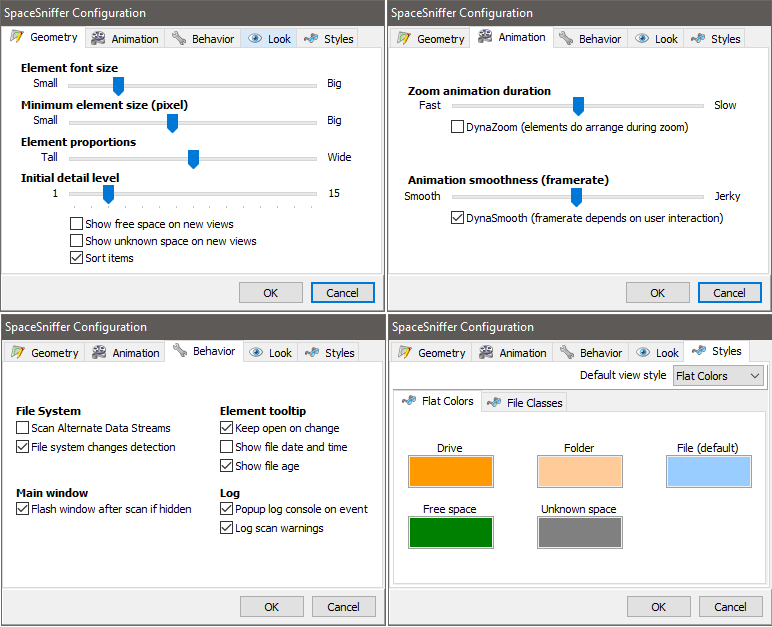Click Geometry icon in top-right Animation window
This screenshot has width=772, height=627.
point(404,38)
